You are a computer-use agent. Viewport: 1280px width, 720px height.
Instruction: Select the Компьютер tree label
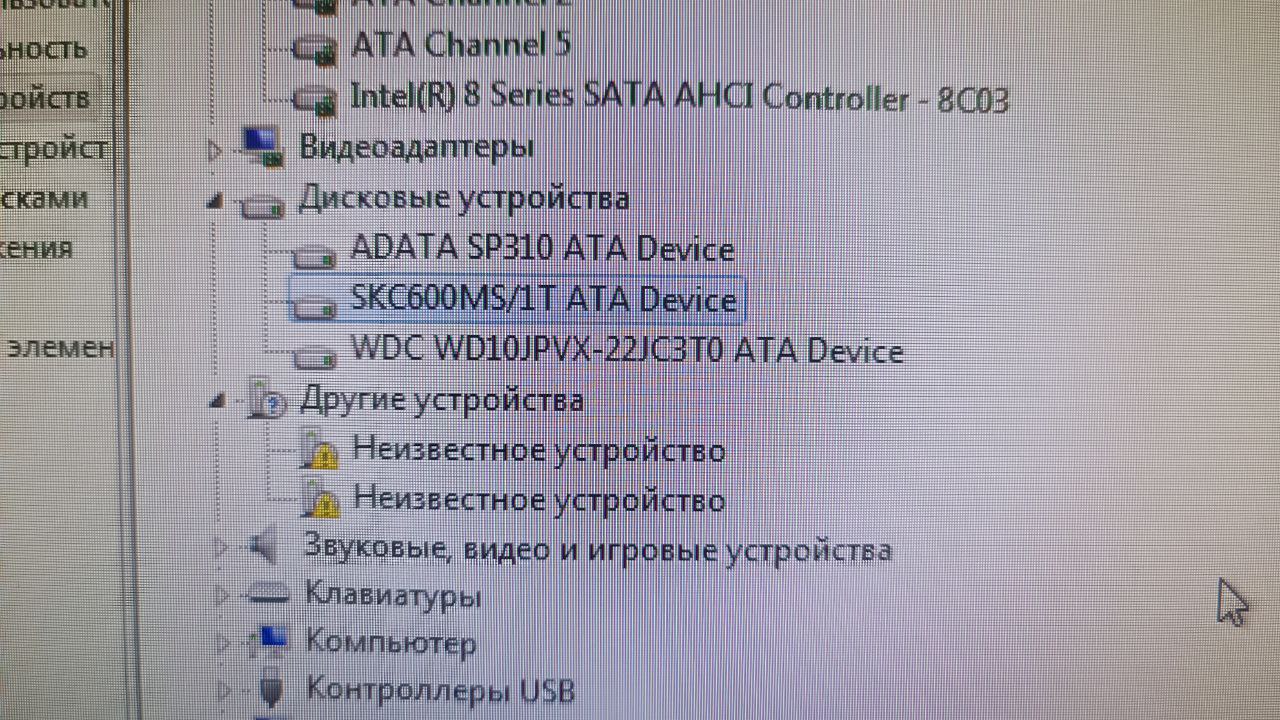tap(390, 642)
